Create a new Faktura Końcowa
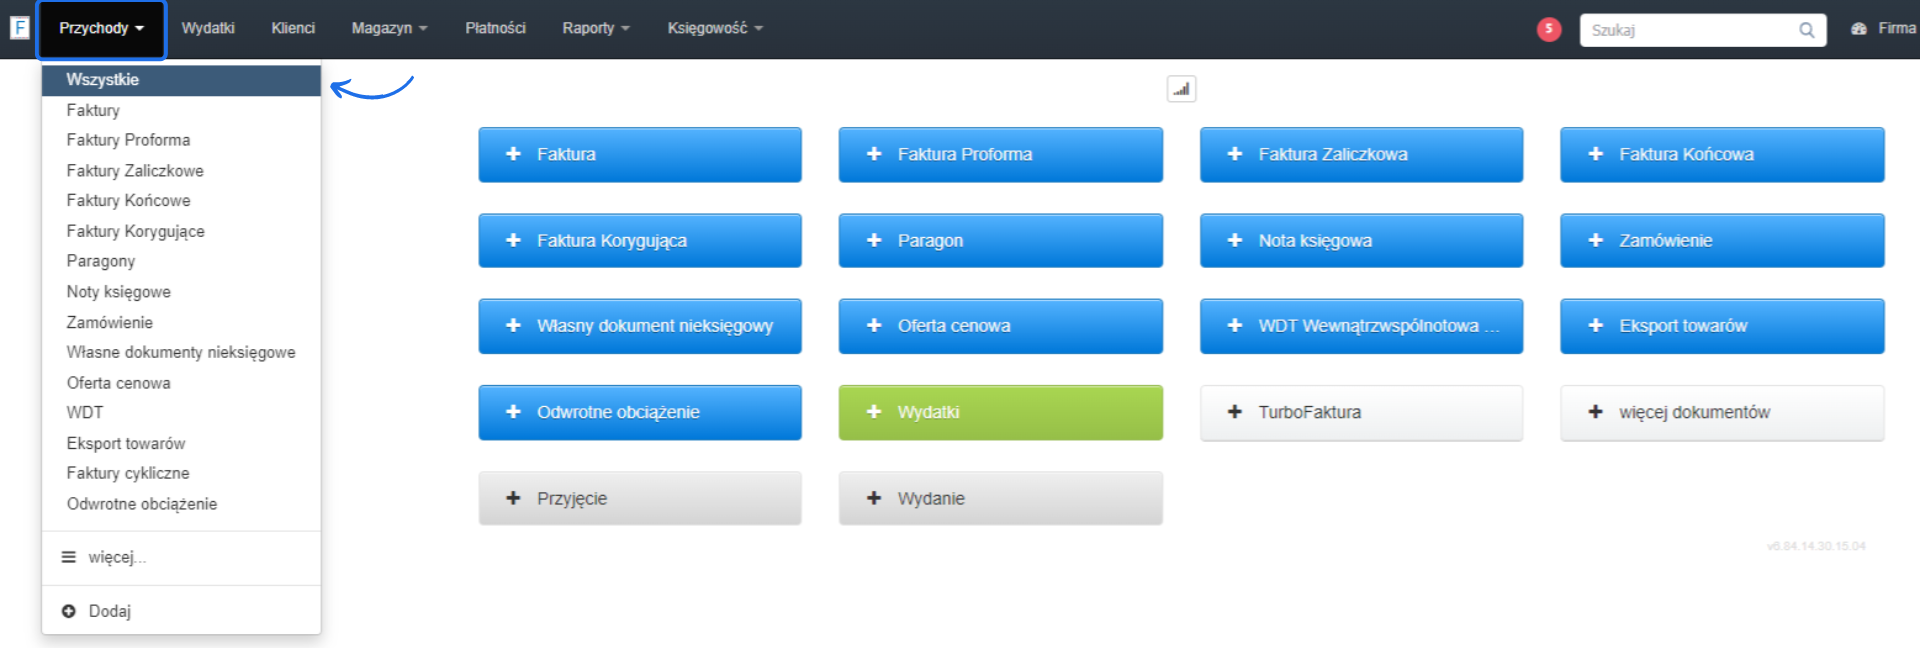 pos(1722,154)
